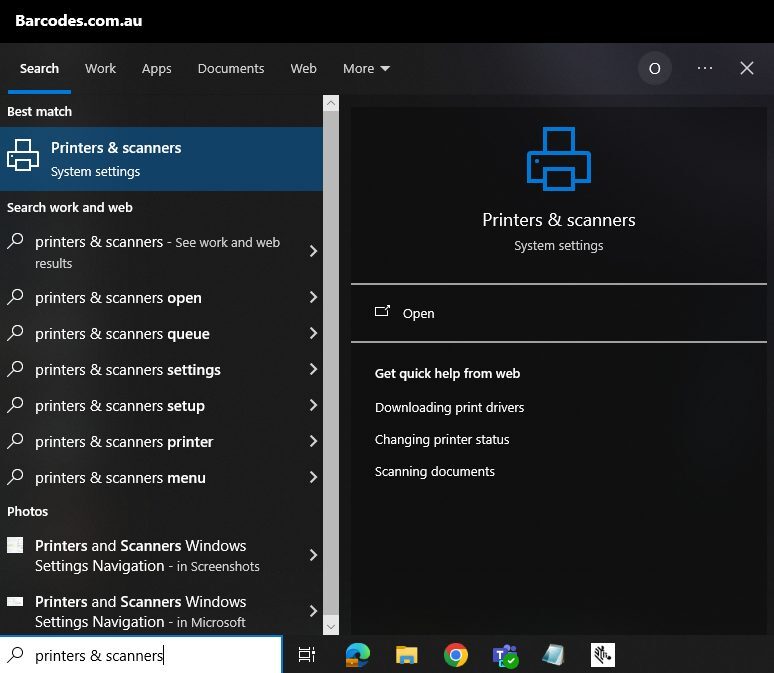Viewport: 774px width, 673px height.
Task: Open the notepad-style app icon in taskbar
Action: (x=553, y=655)
